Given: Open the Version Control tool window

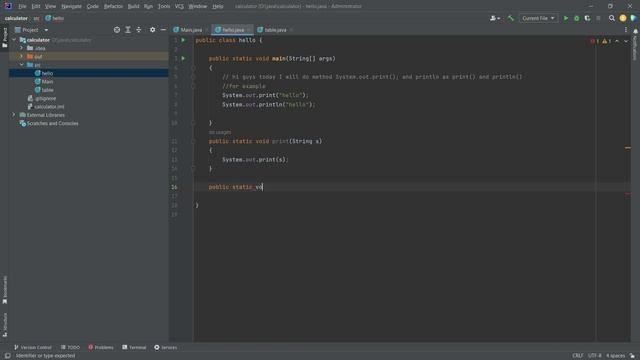Looking at the screenshot, I should point(33,347).
